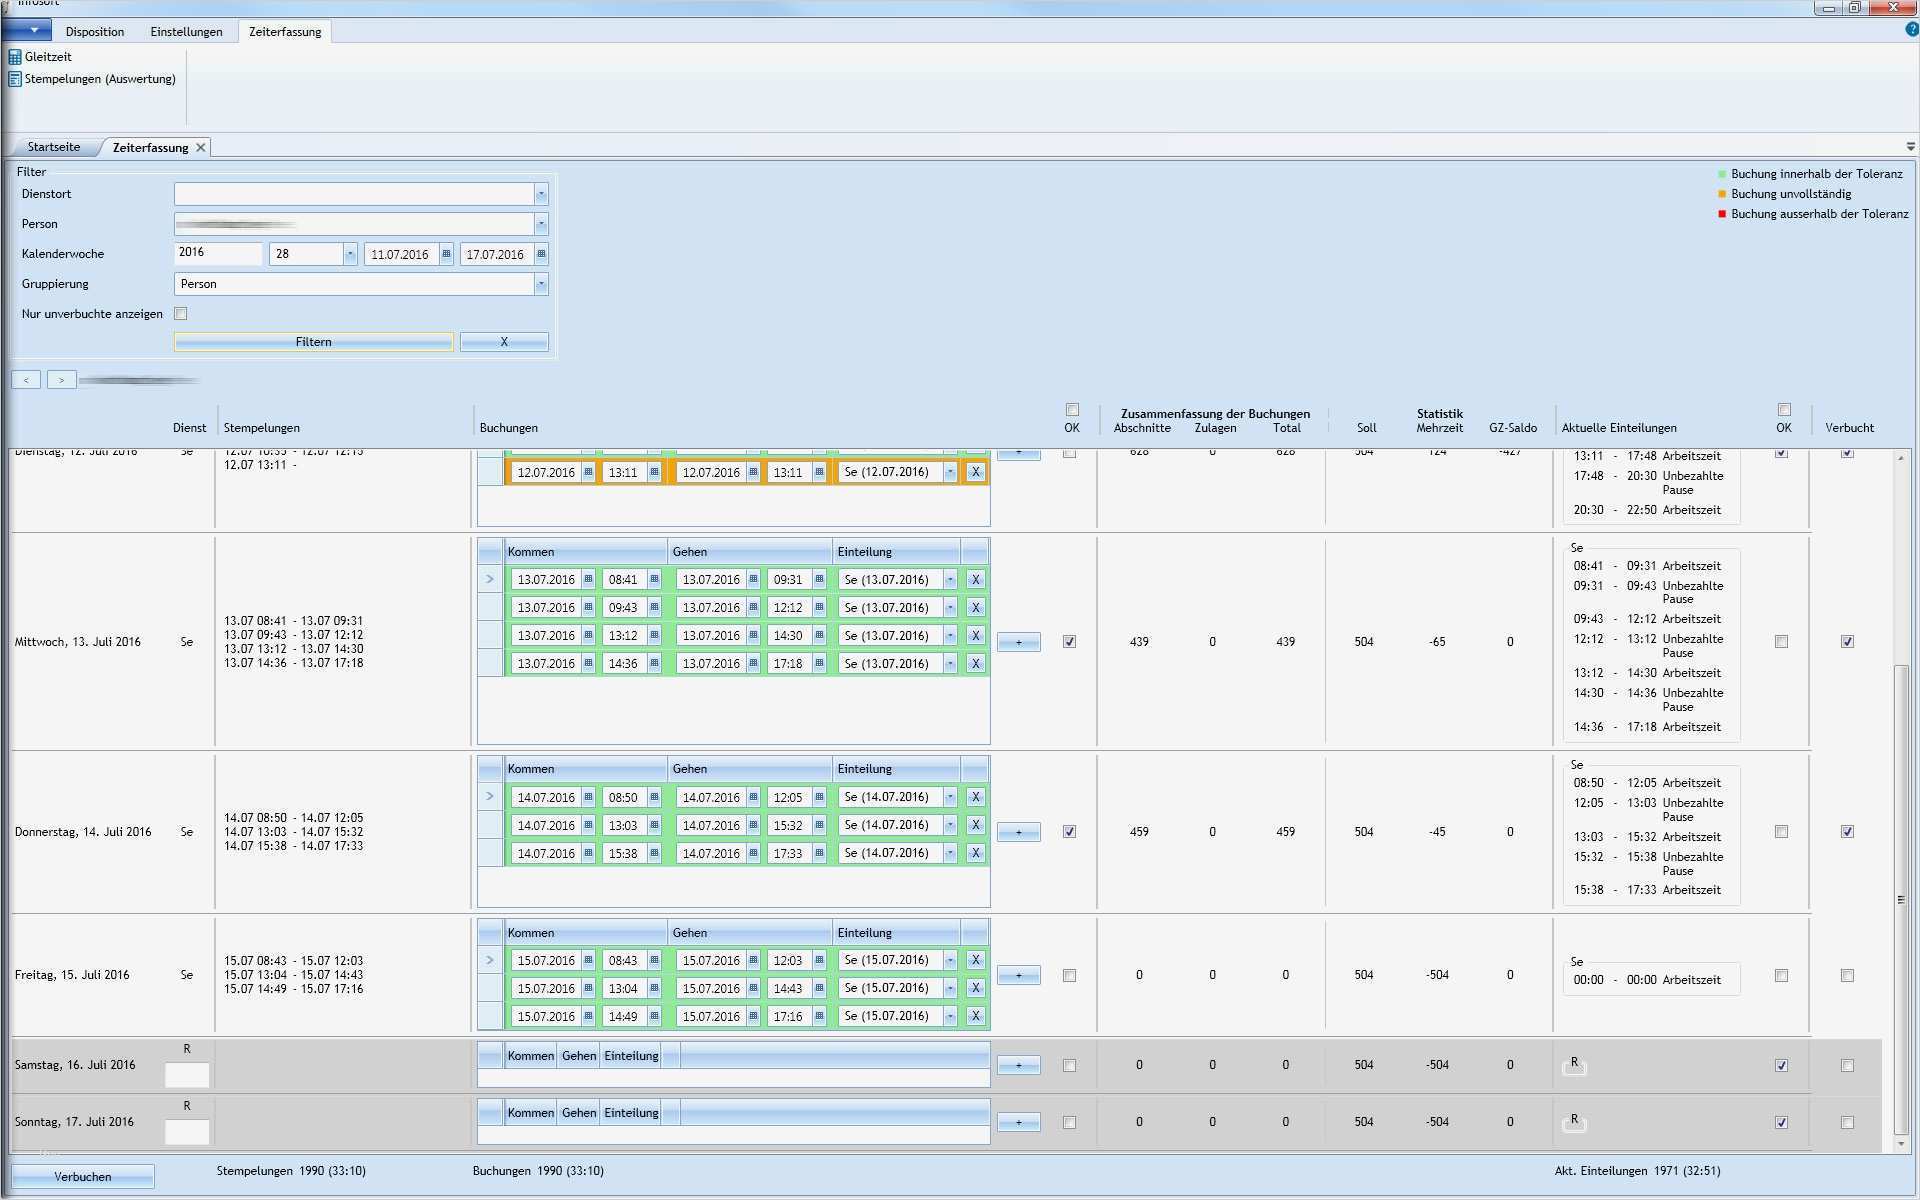The width and height of the screenshot is (1920, 1200).
Task: Switch to the Disposition ribbon tab
Action: (95, 32)
